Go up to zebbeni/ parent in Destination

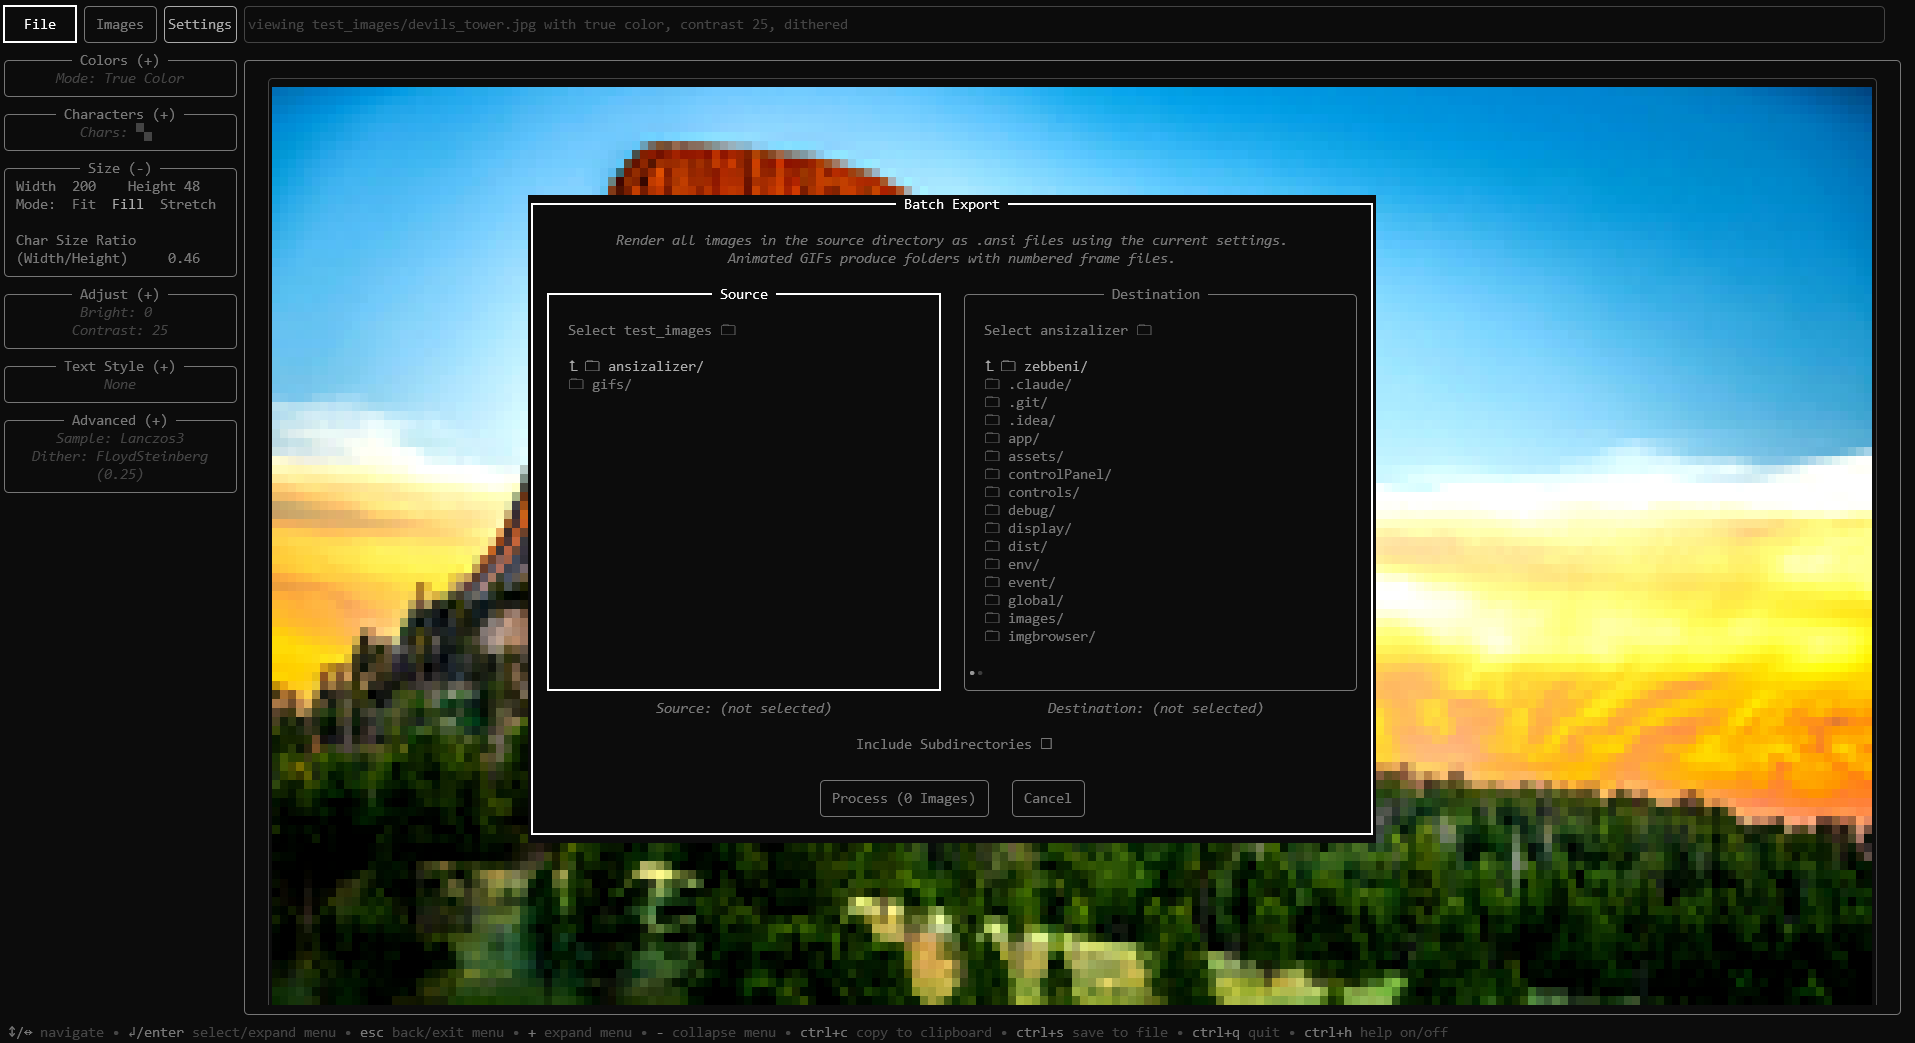coord(1036,366)
